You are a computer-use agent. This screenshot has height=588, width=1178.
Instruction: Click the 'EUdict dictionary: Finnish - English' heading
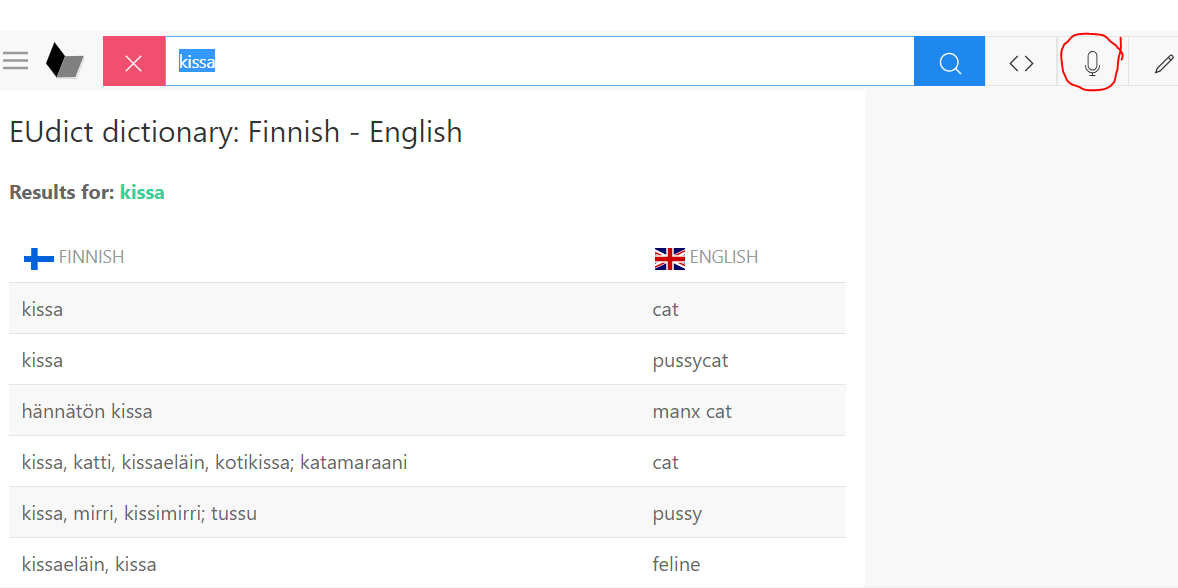click(x=236, y=132)
